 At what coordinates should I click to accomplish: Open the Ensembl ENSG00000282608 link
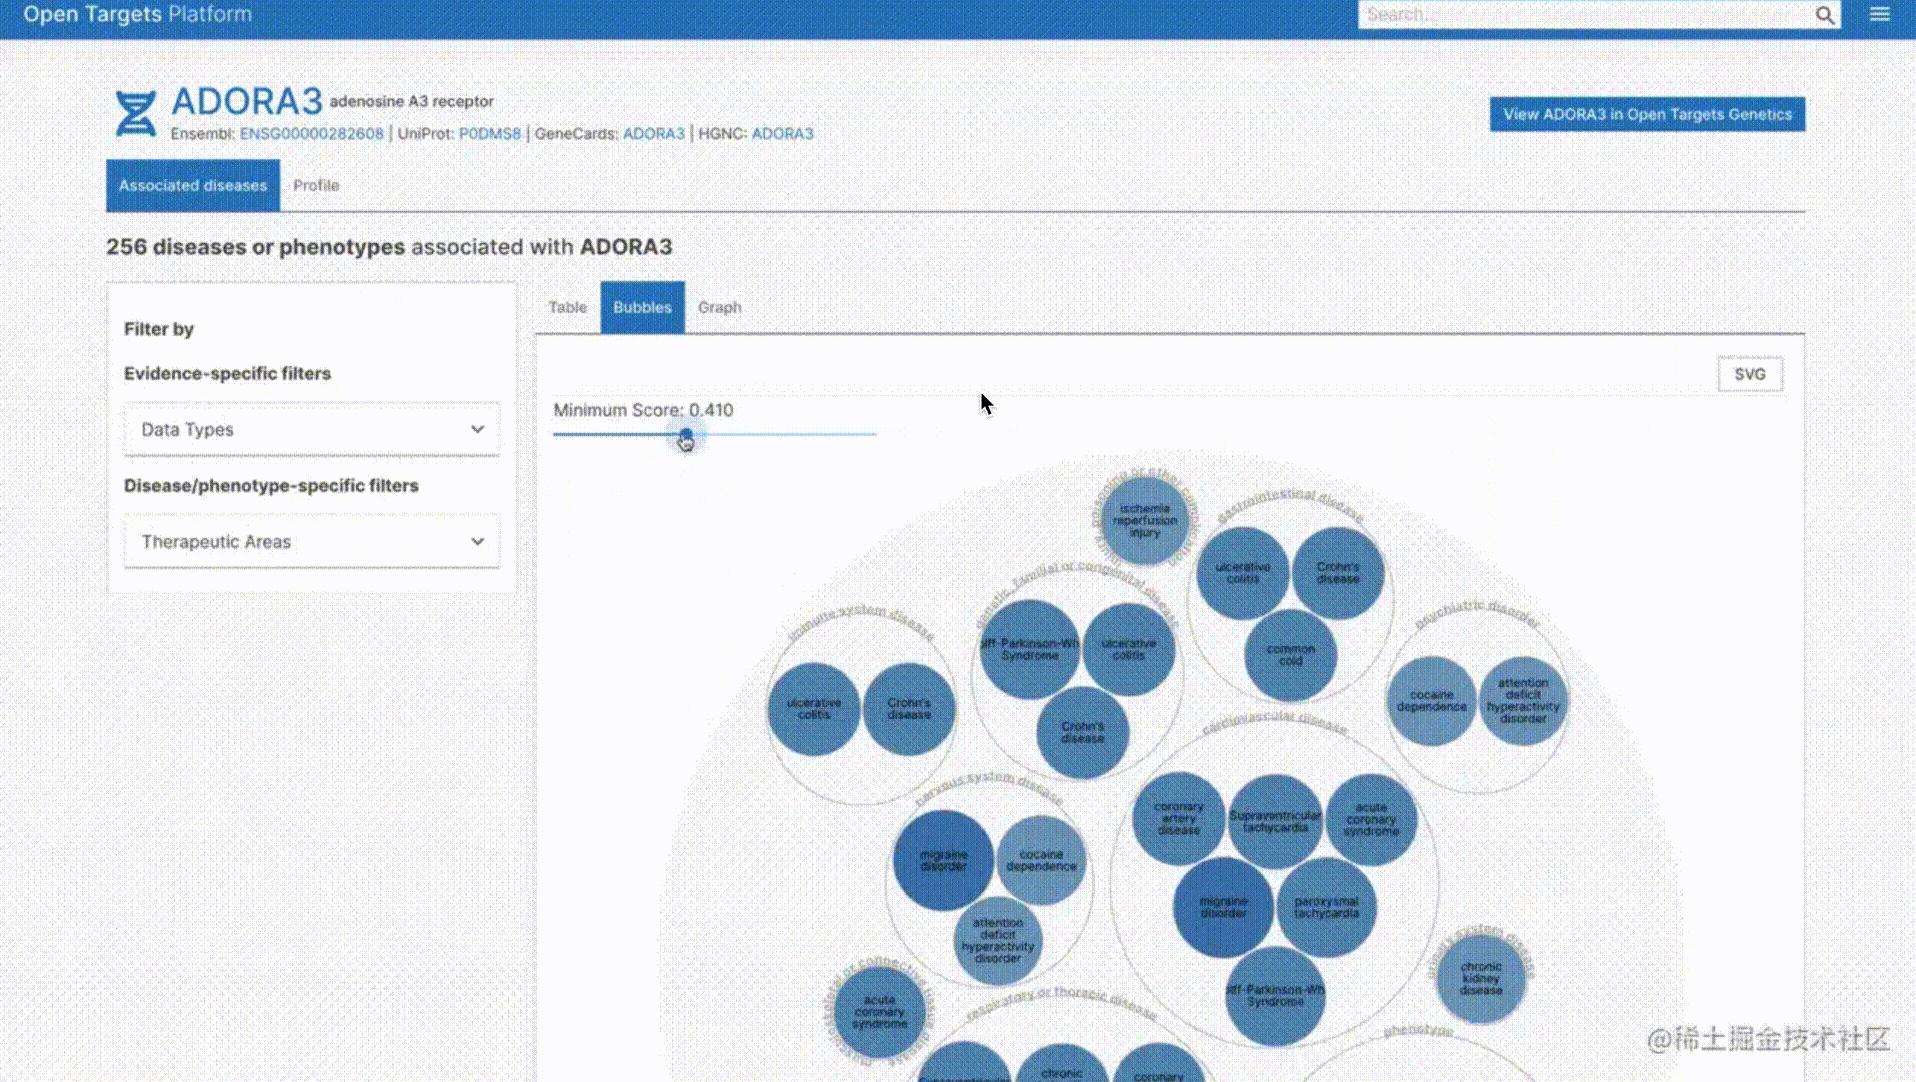tap(311, 133)
